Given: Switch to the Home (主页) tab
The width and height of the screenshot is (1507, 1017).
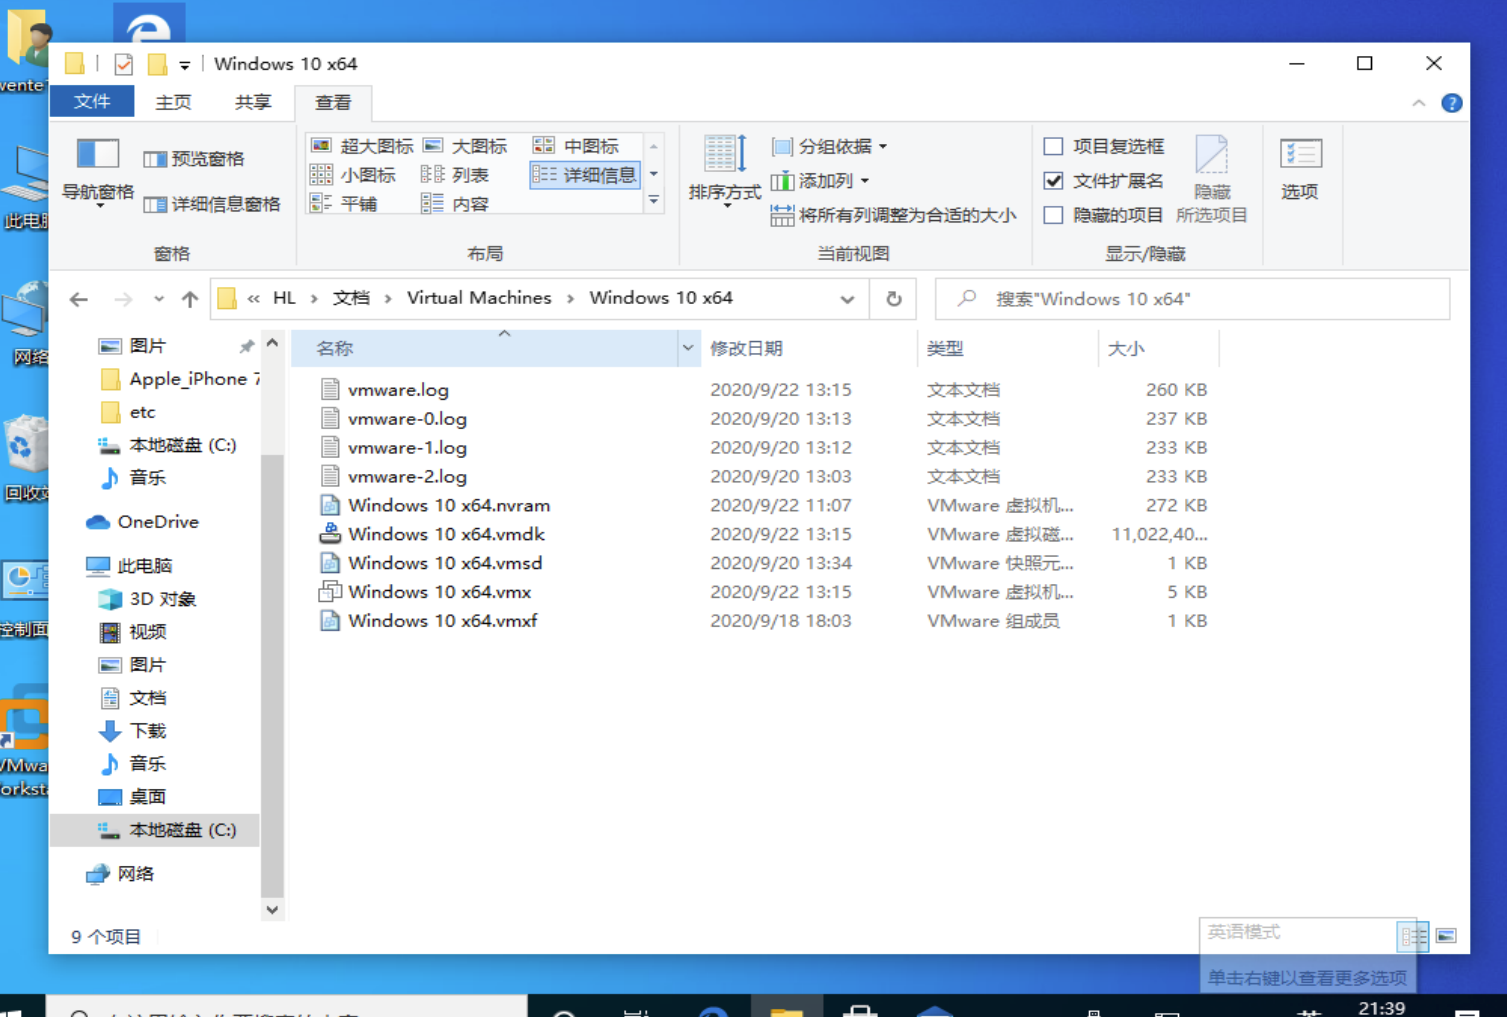Looking at the screenshot, I should (173, 102).
